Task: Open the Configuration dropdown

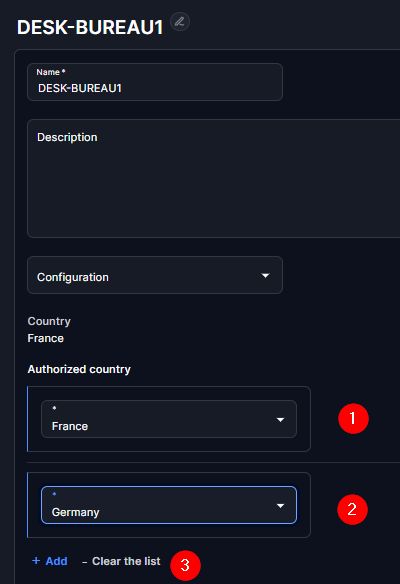Action: [x=155, y=275]
